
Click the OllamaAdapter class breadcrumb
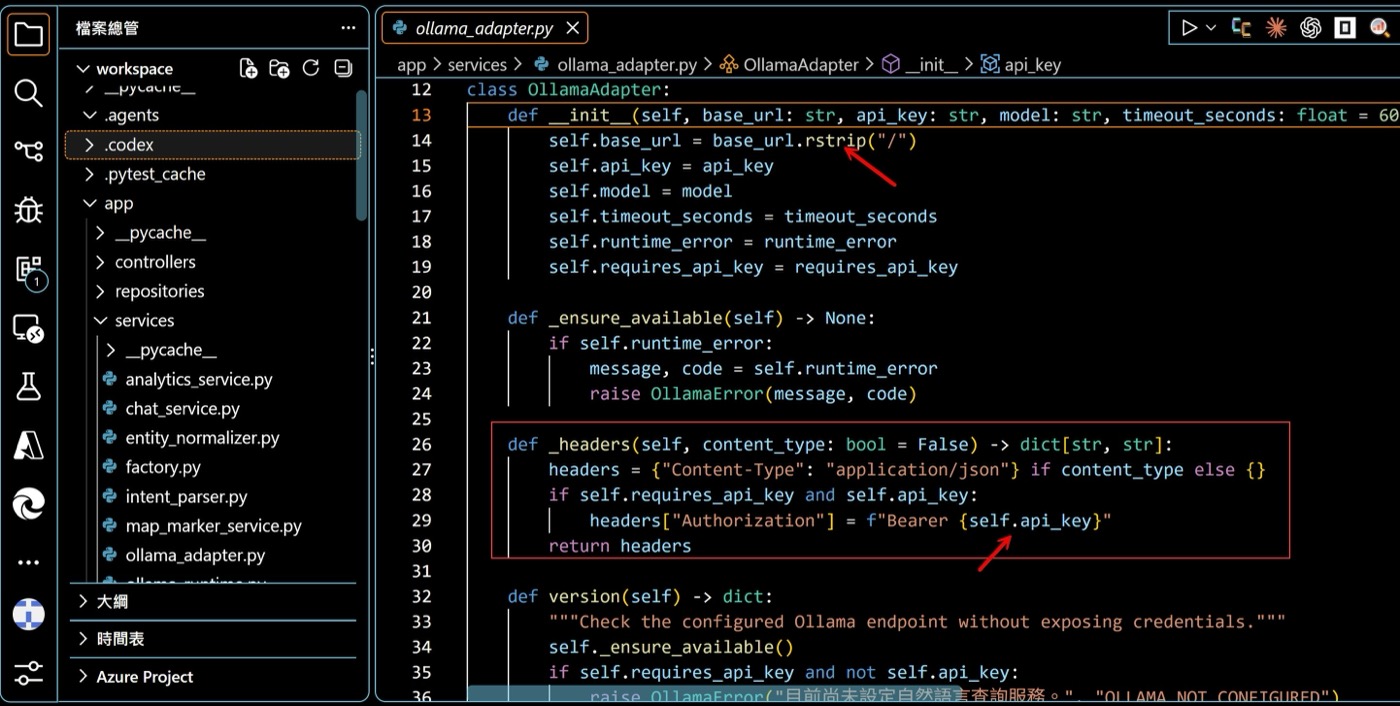(x=789, y=65)
